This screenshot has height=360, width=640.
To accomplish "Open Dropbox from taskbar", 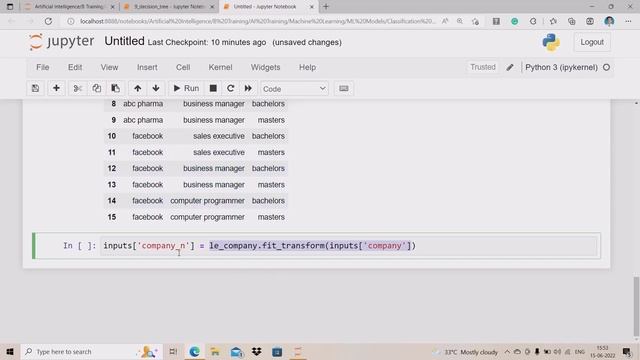I will pyautogui.click(x=256, y=351).
